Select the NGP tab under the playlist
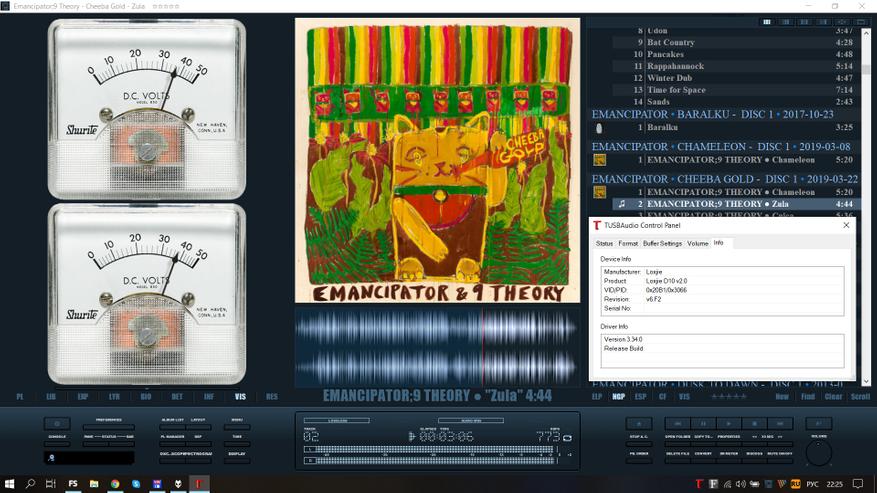Viewport: 877px width, 493px height. click(x=619, y=396)
